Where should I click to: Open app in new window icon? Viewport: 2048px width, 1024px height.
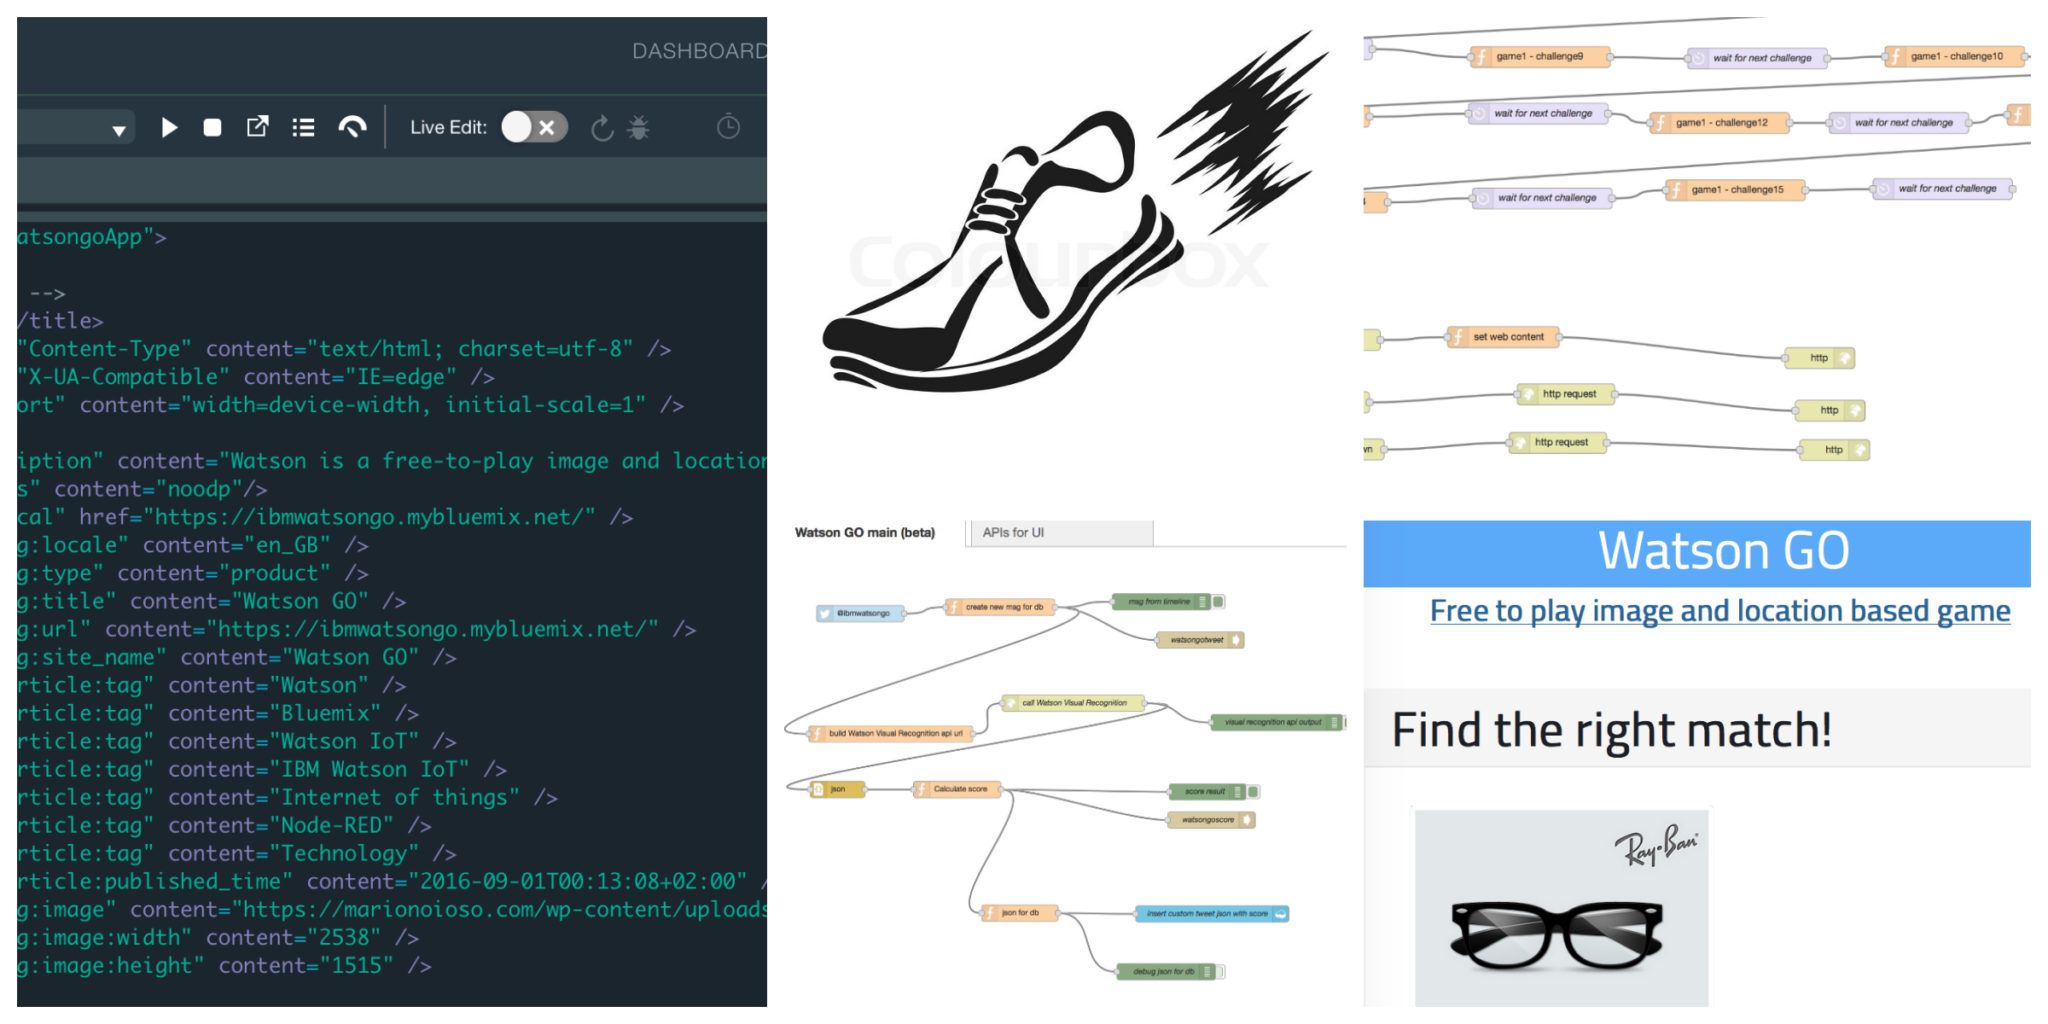click(x=258, y=126)
